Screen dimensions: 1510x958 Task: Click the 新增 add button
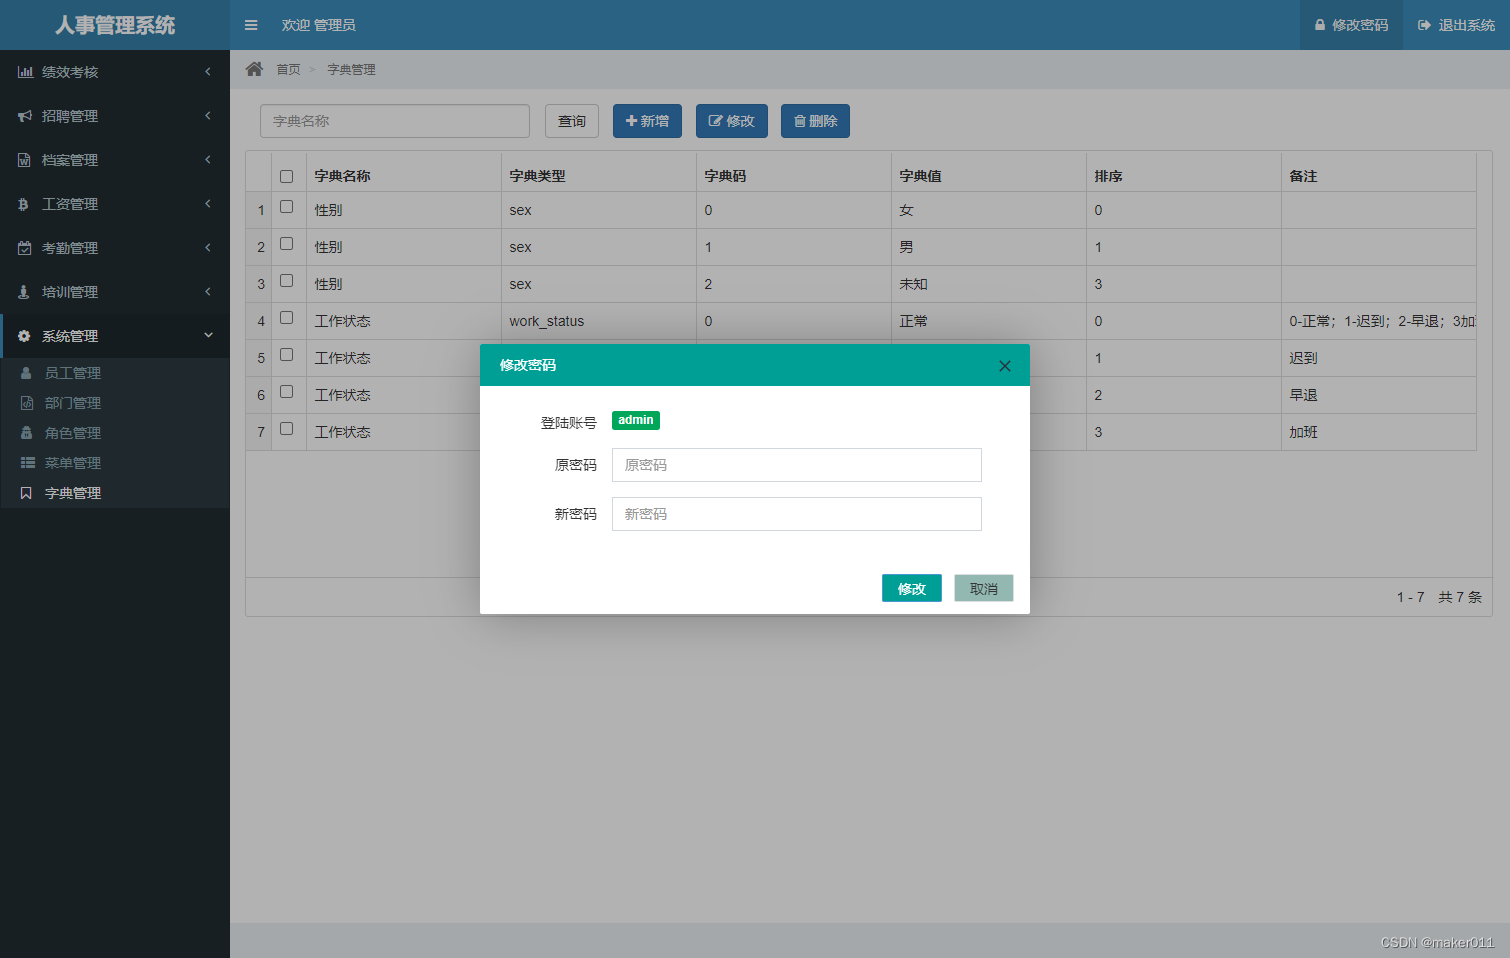647,121
